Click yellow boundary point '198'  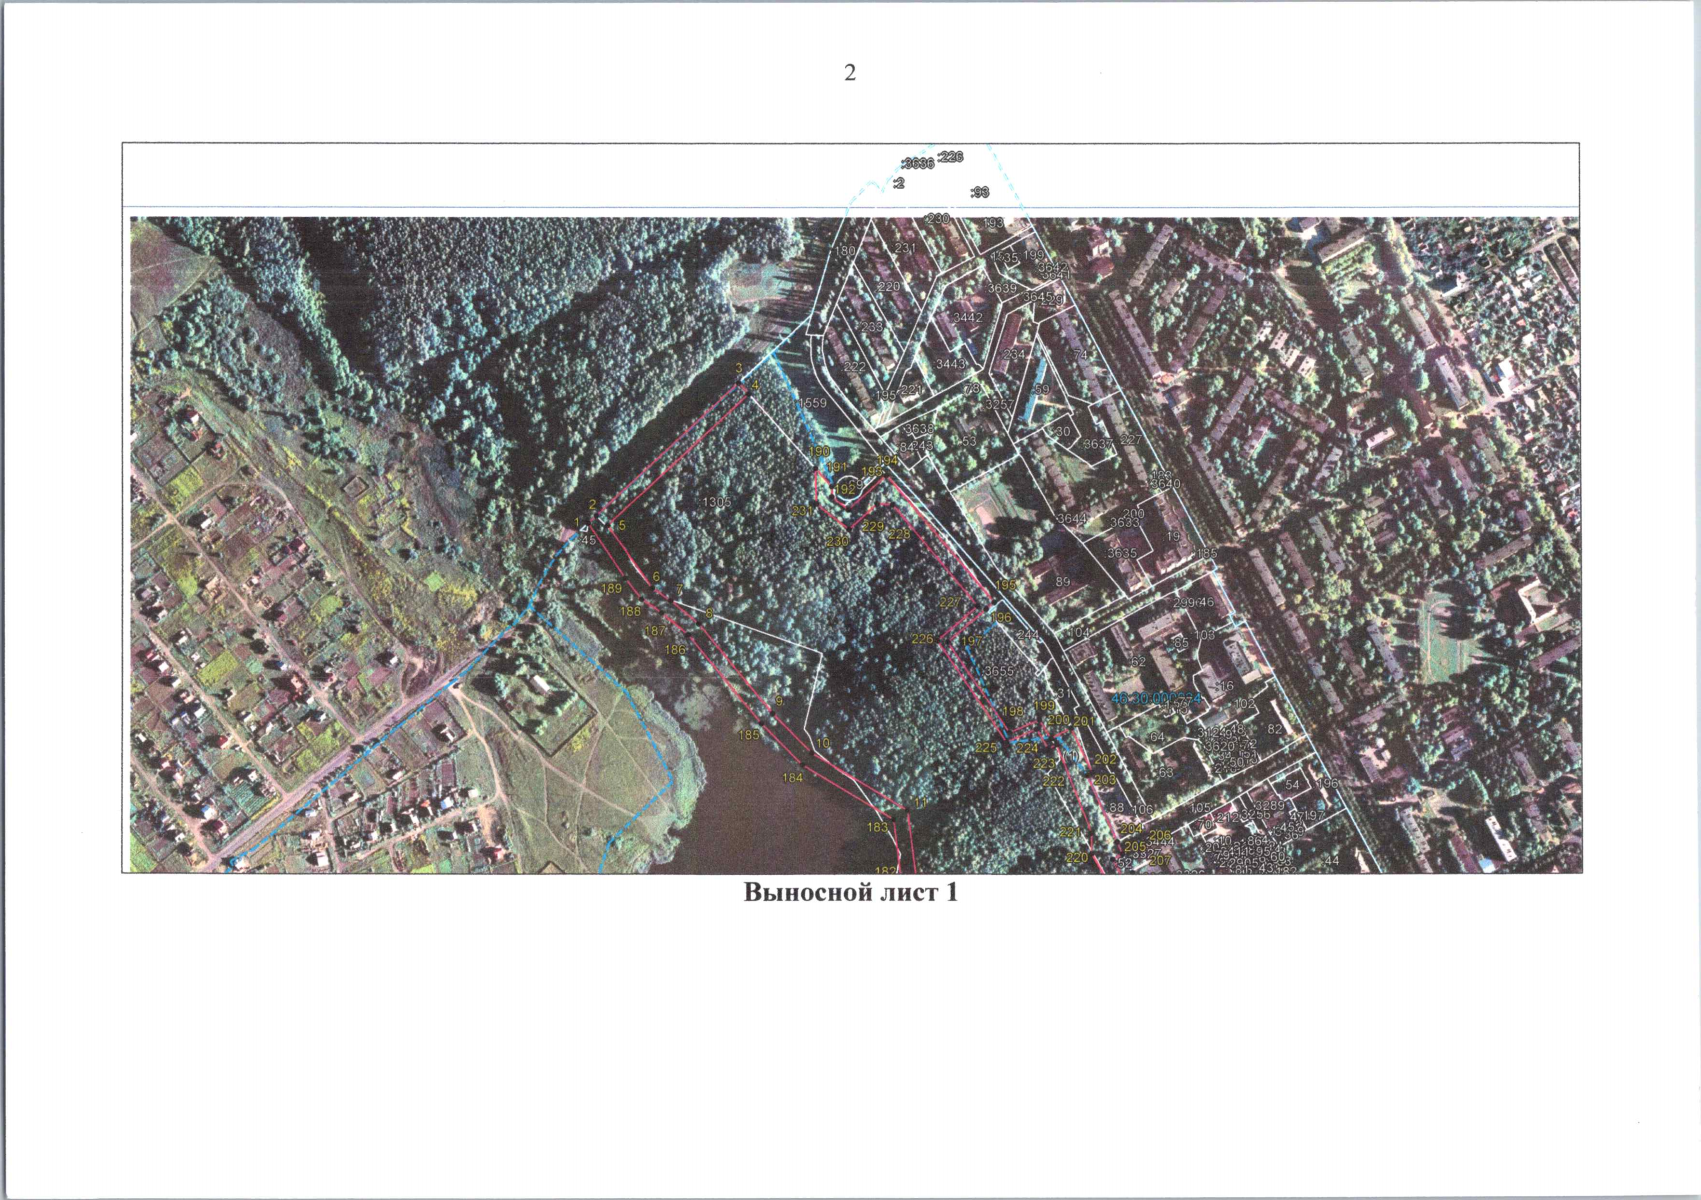tap(1012, 712)
